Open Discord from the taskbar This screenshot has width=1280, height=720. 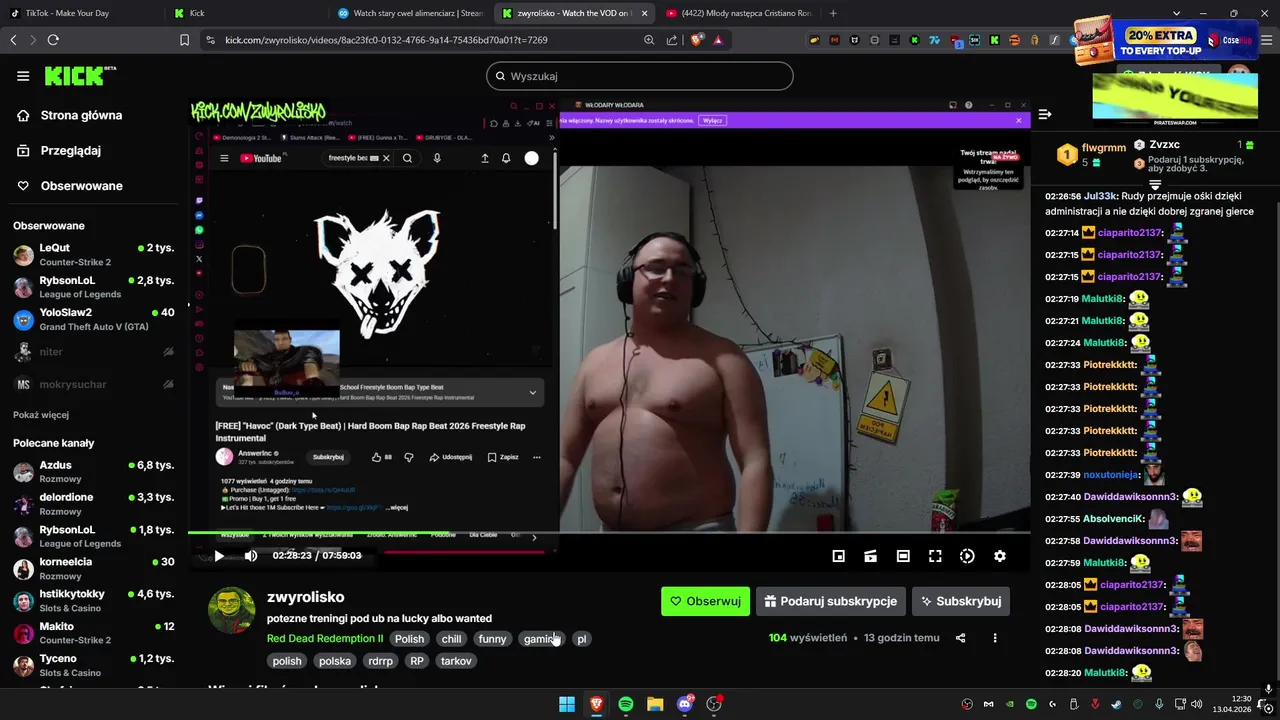pos(685,704)
